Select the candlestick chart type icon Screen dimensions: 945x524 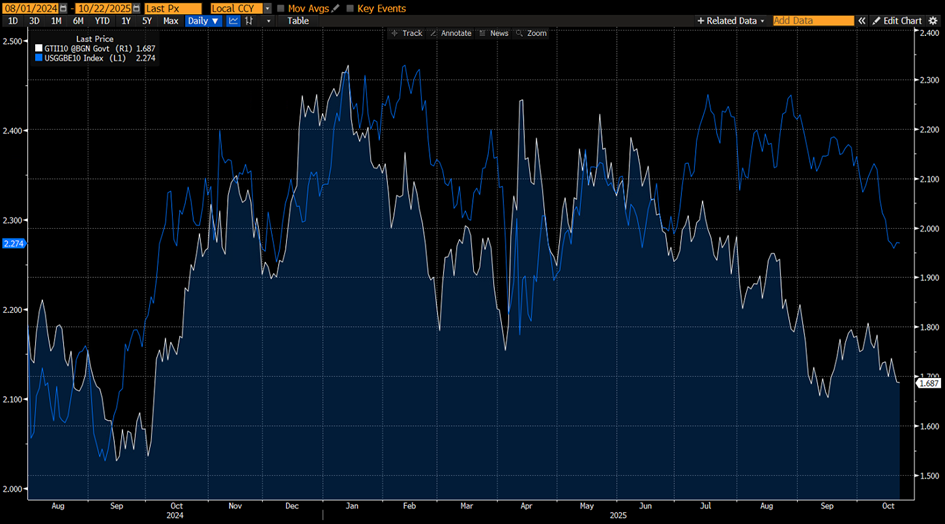(x=250, y=20)
